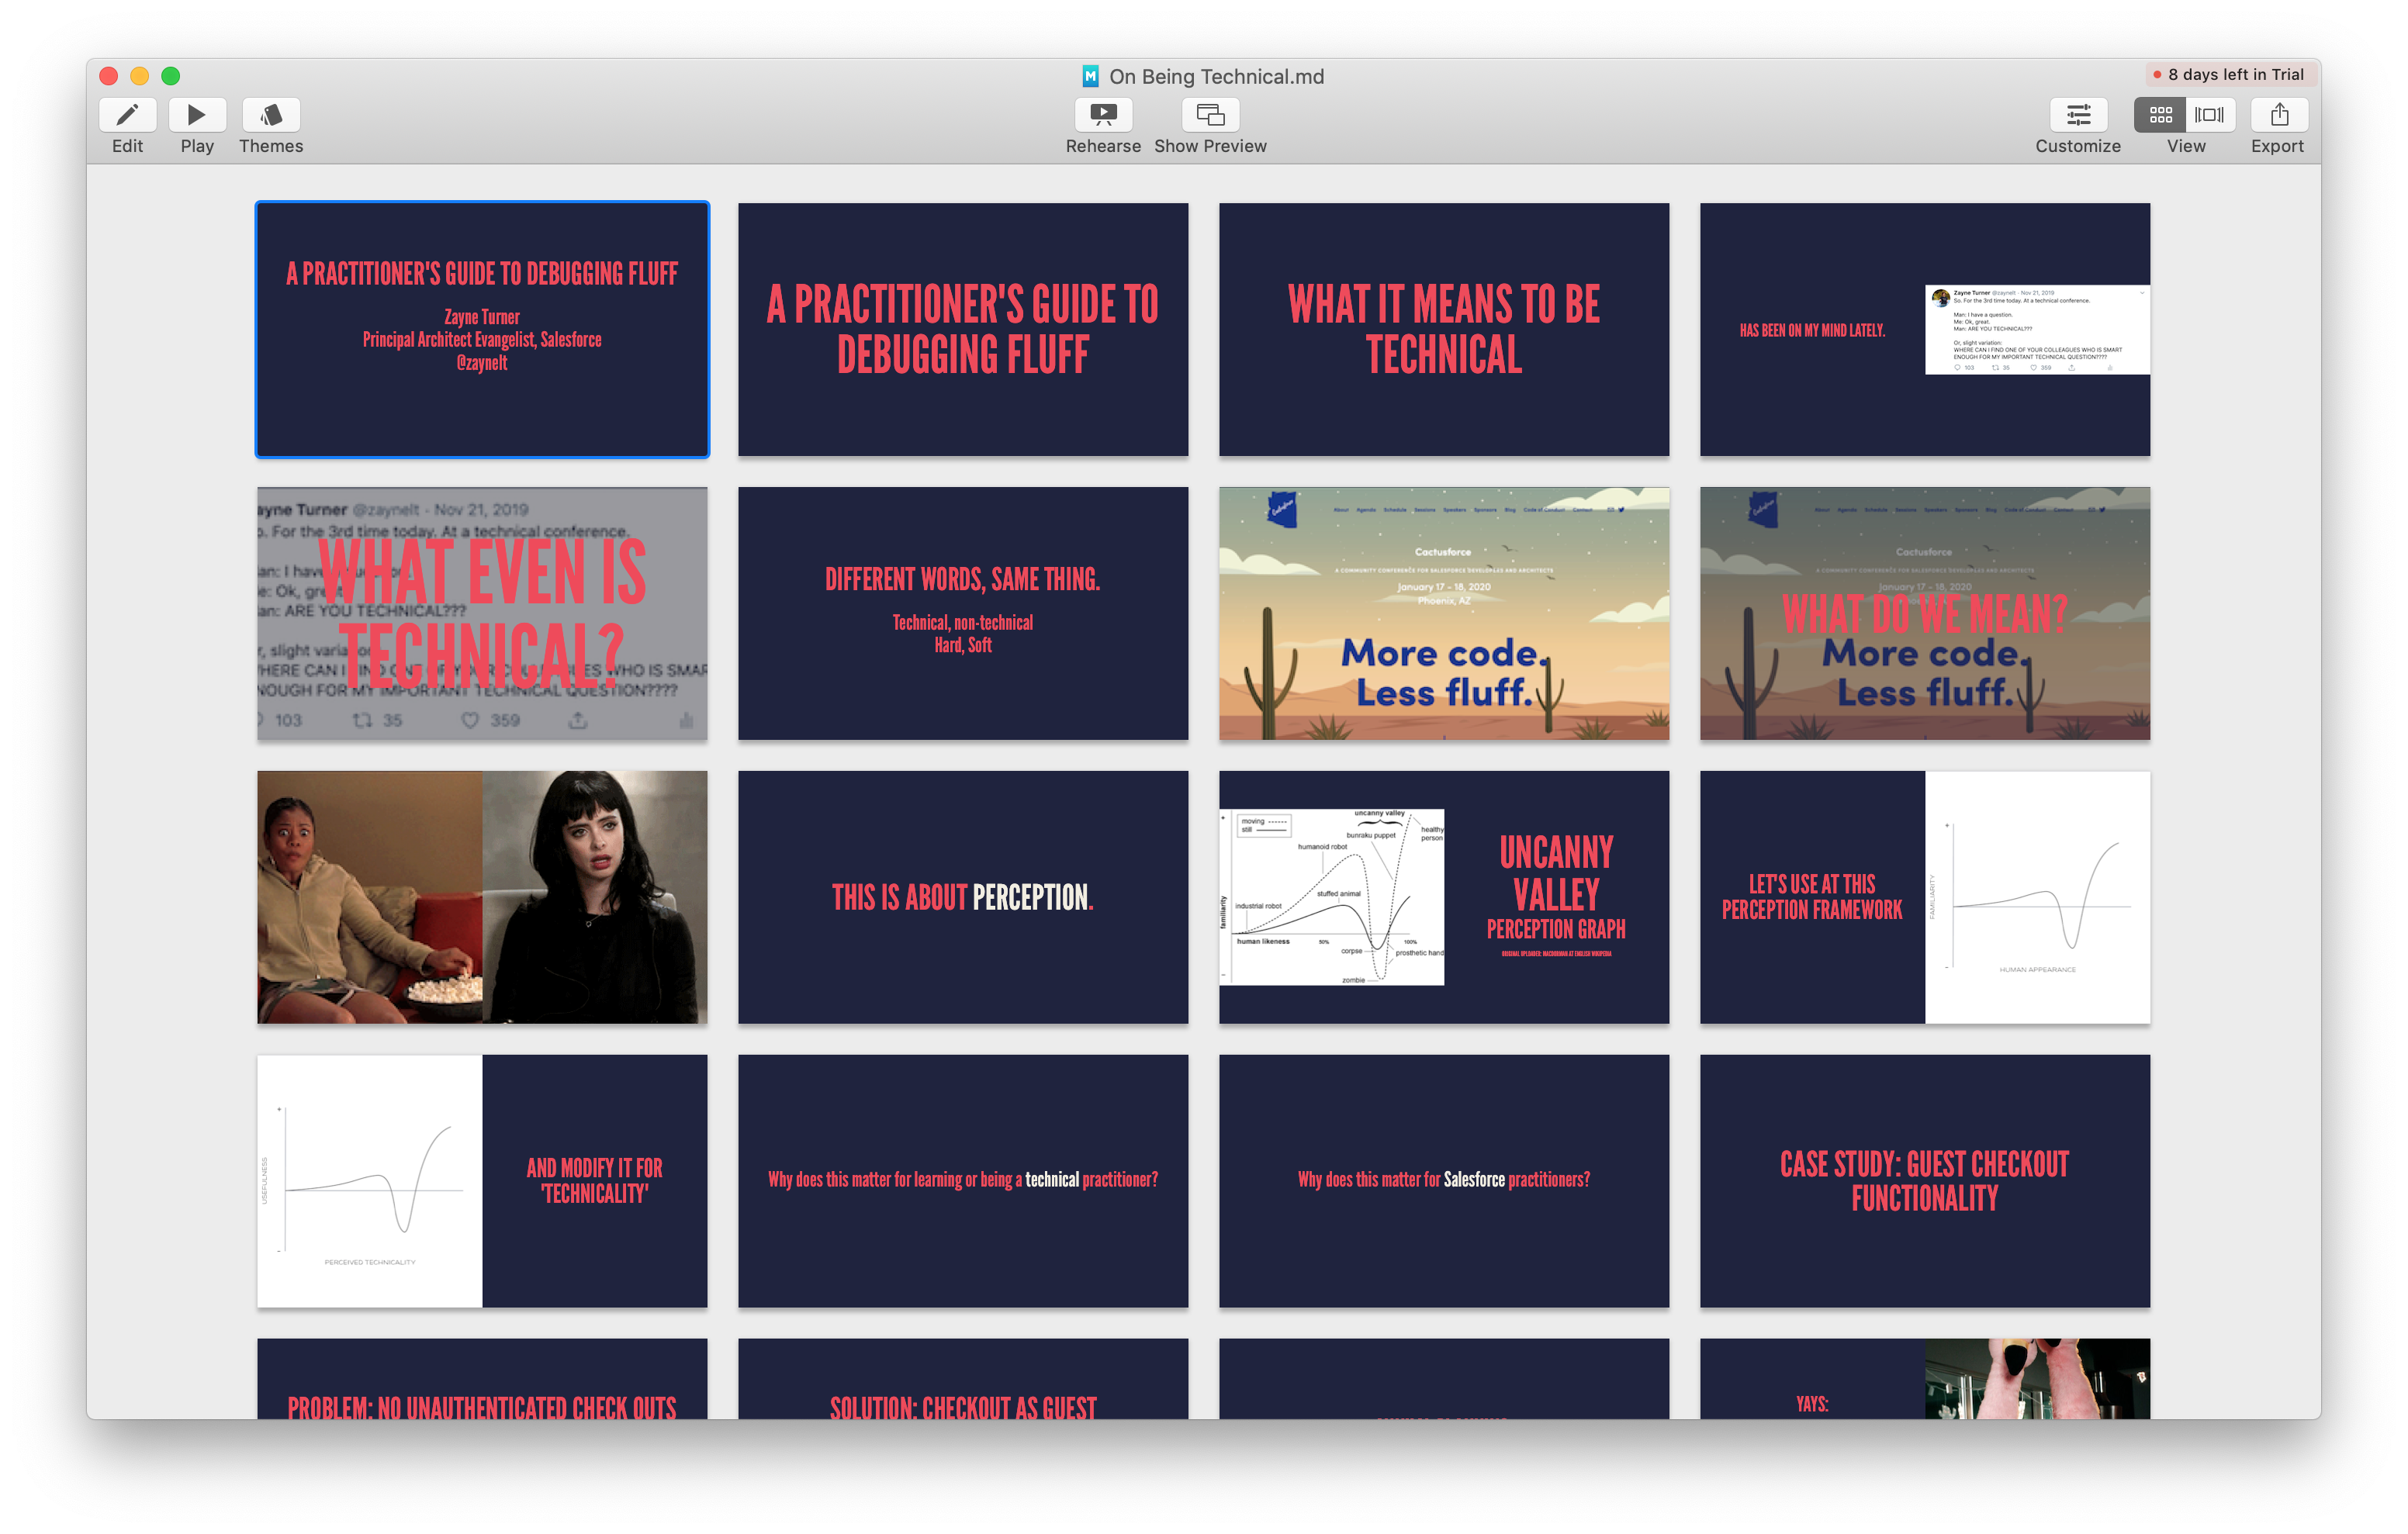Viewport: 2408px width, 1534px height.
Task: Select the 'Has Been On My Mind Lately' slide
Action: coord(1924,330)
